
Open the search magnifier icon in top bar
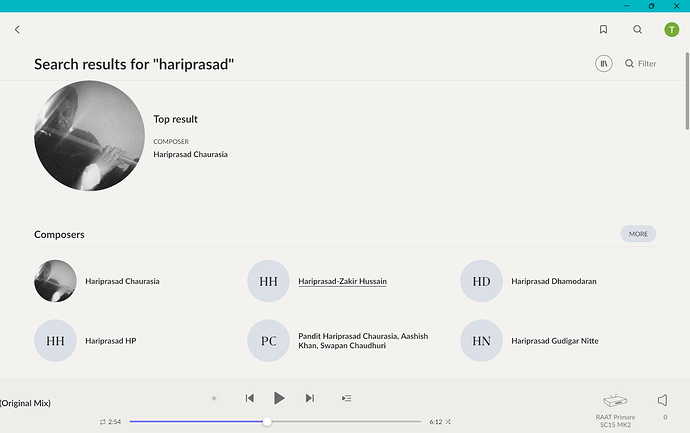(x=637, y=29)
